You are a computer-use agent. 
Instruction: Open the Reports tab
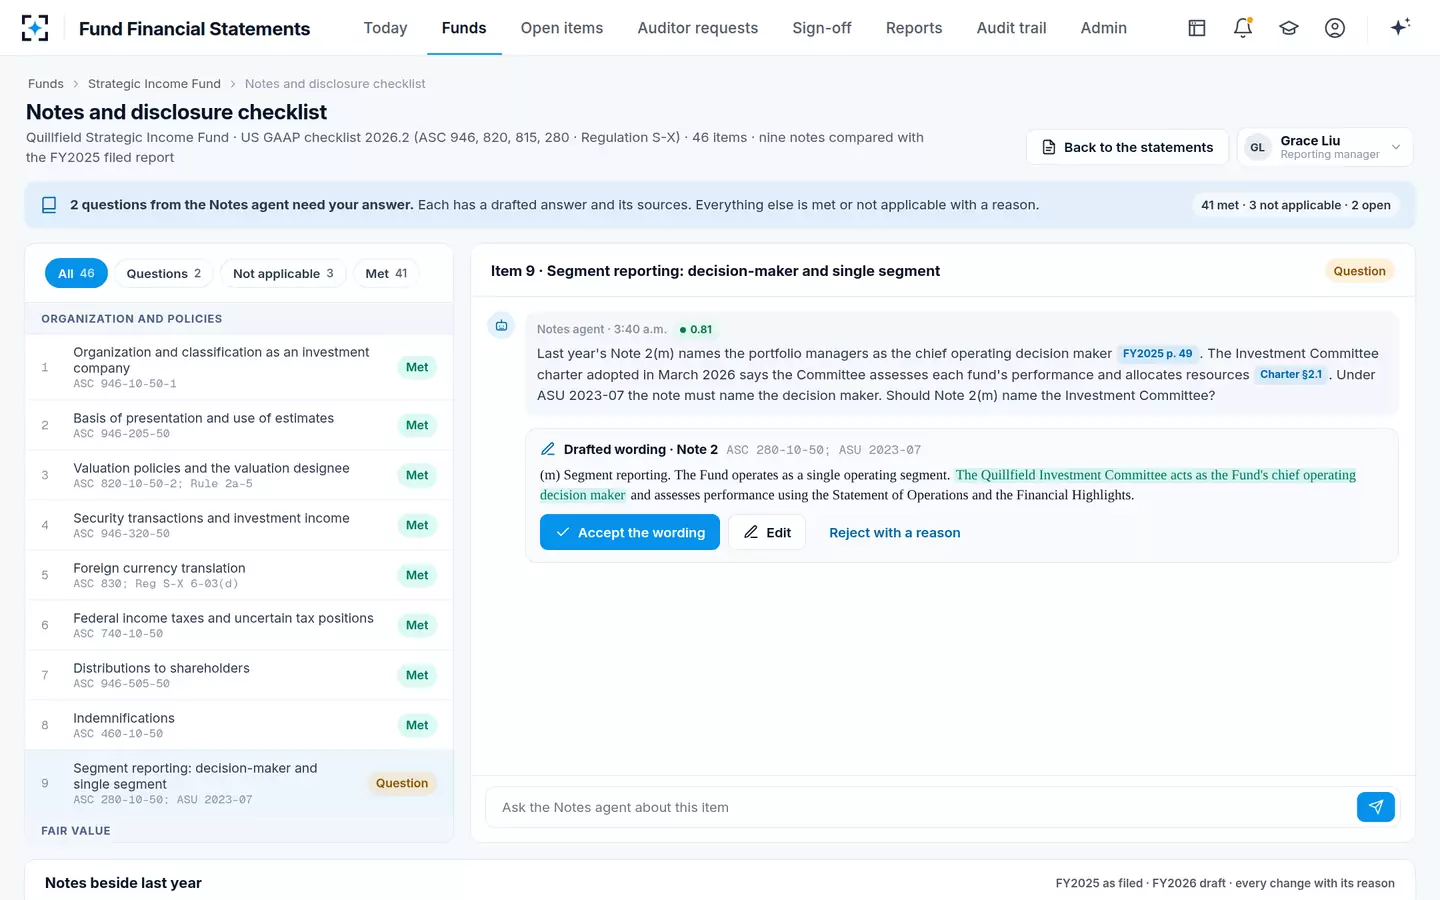[914, 28]
